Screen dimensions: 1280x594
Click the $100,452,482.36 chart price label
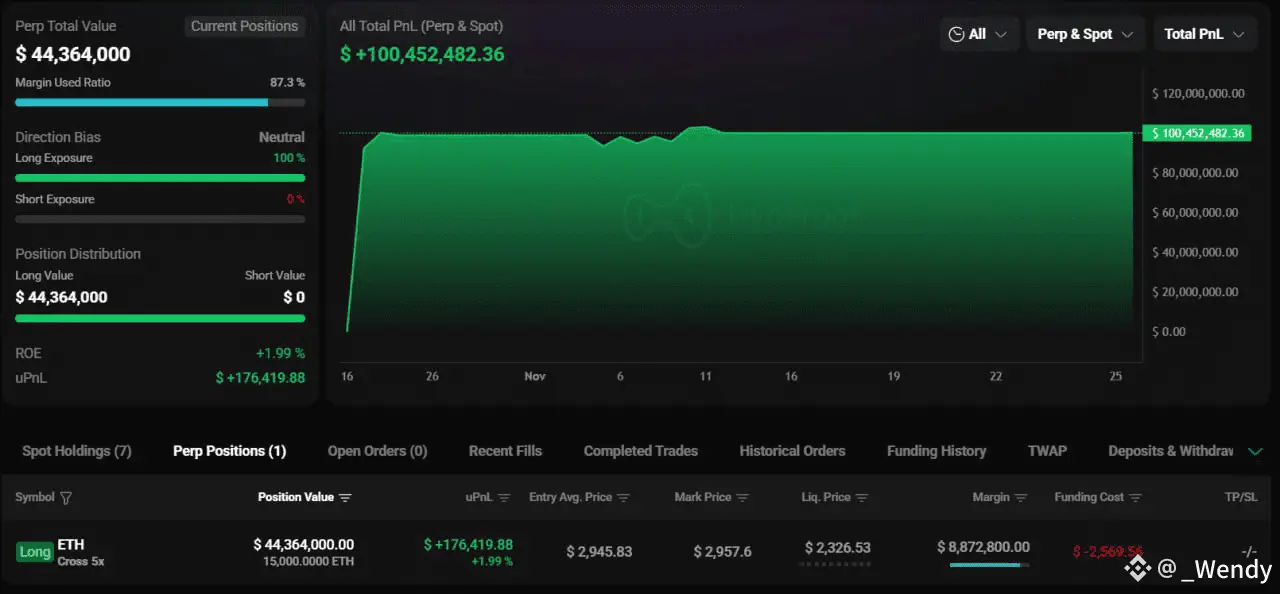pos(1197,133)
